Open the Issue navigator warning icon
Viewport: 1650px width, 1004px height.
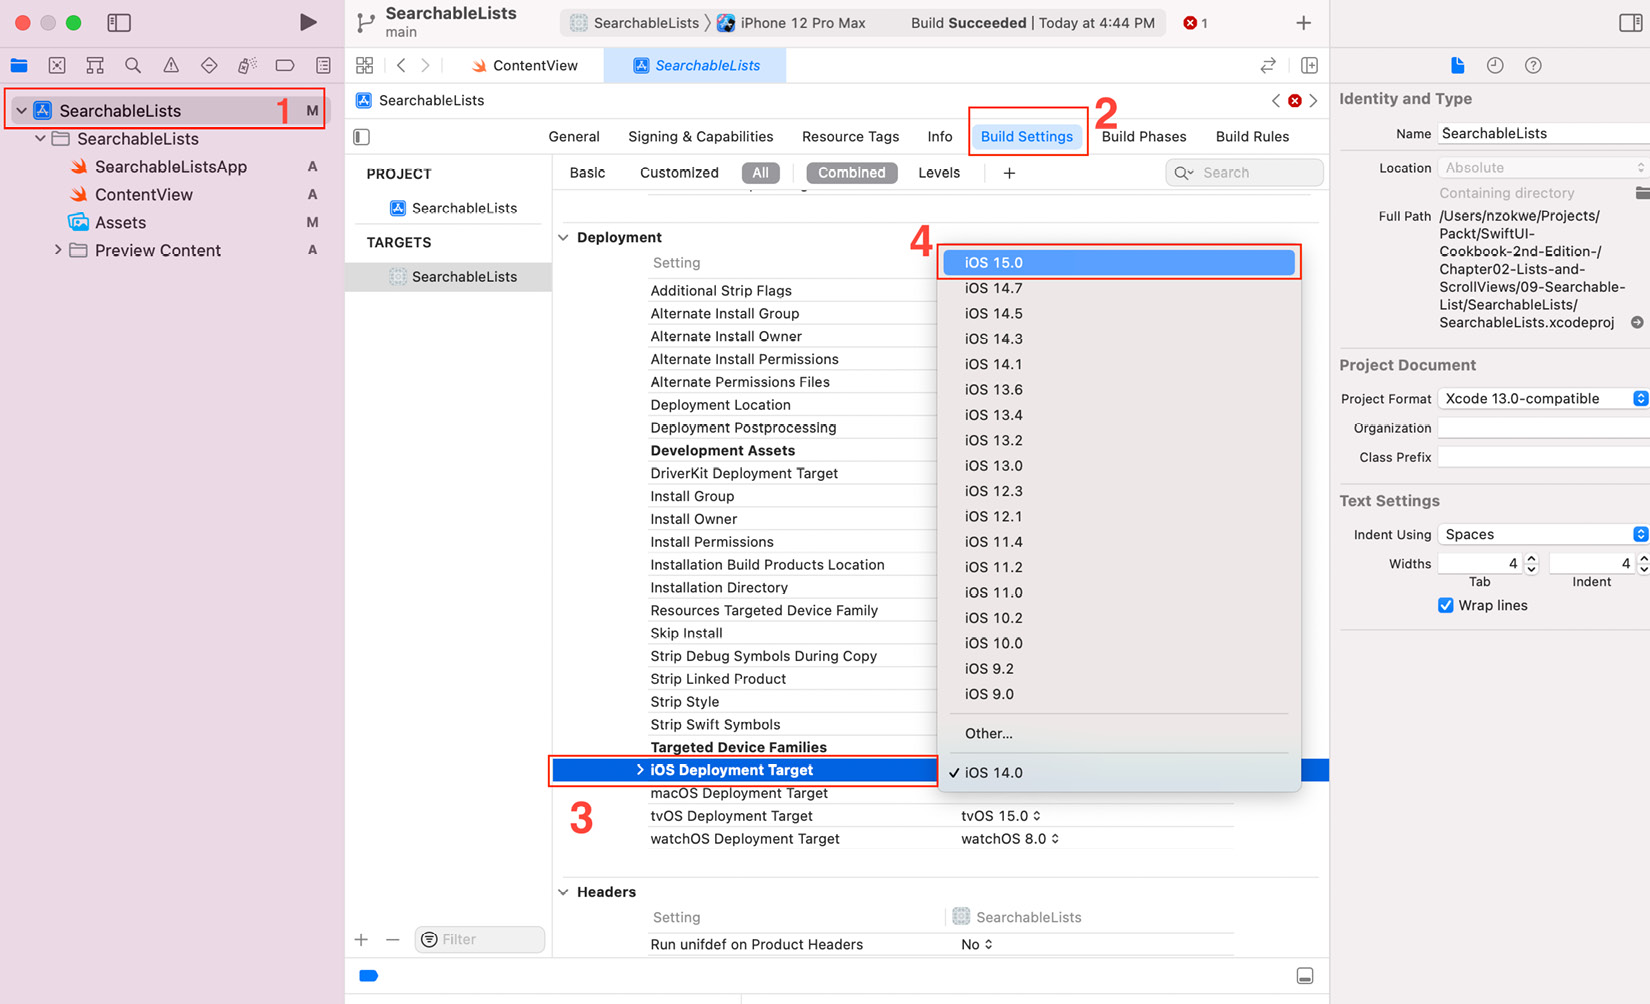point(171,65)
